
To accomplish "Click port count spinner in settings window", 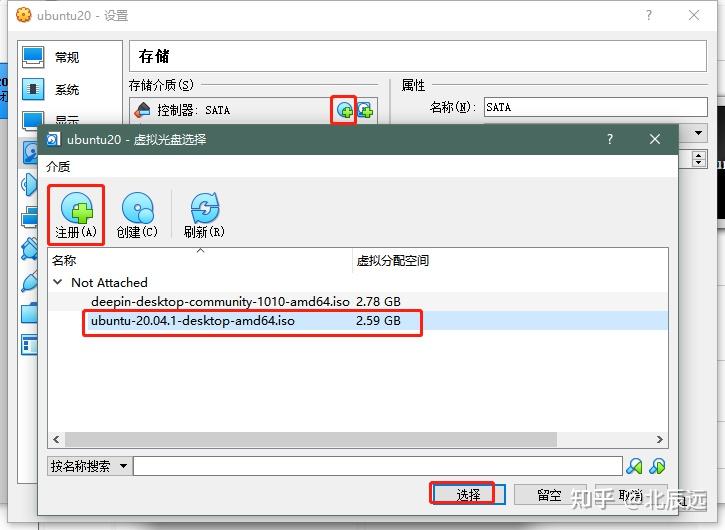I will click(x=699, y=159).
